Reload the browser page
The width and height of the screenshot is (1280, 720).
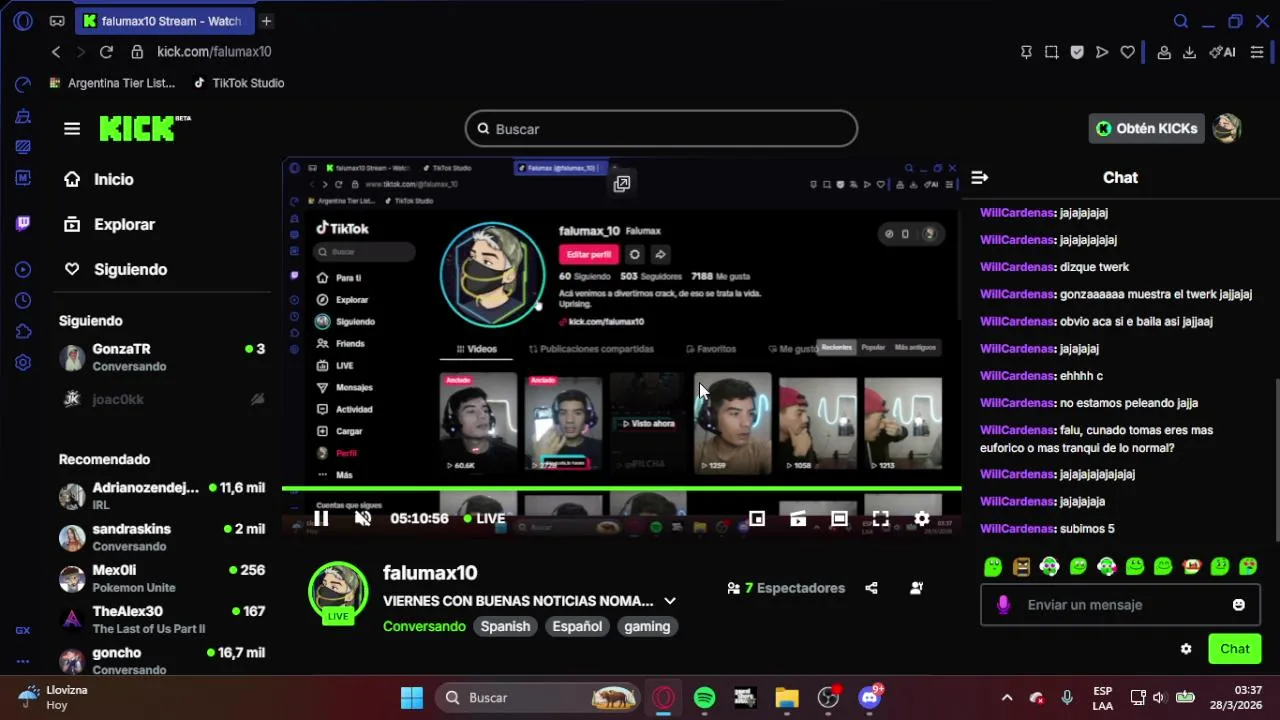(x=106, y=52)
